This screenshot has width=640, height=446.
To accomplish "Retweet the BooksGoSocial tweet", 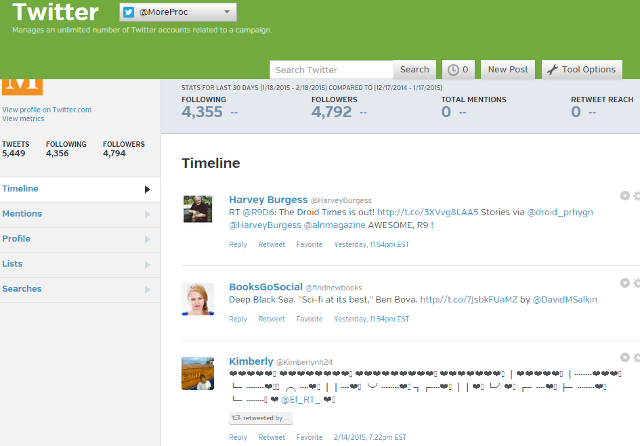I will 272,319.
